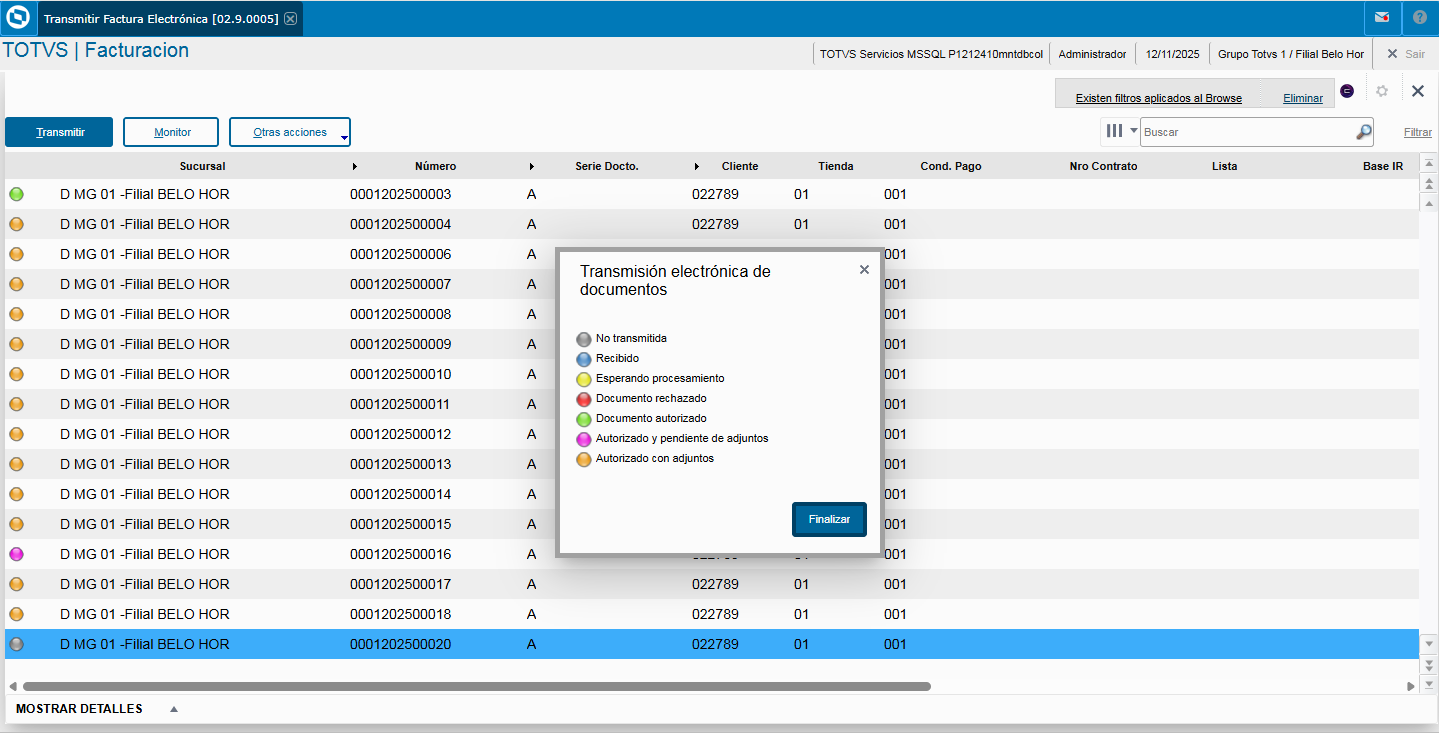
Task: Click gray 'No transmitida' legend ball in dialog
Action: click(x=584, y=339)
